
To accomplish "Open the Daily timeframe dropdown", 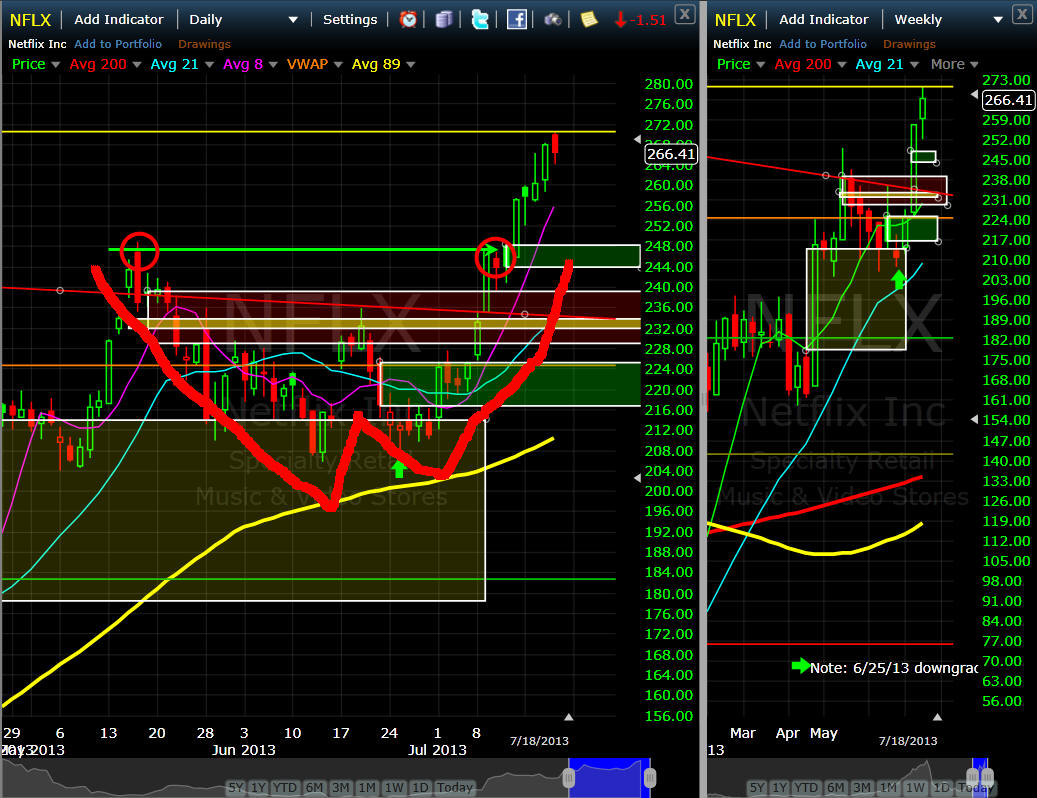I will coord(292,20).
